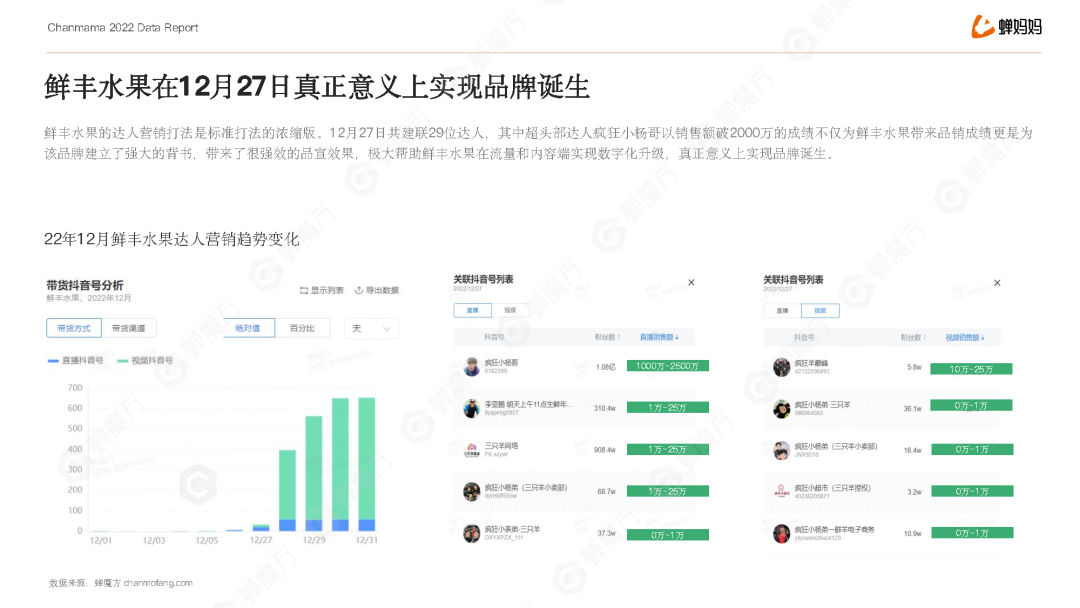The height and width of the screenshot is (608, 1080).
Task: Click the 12/29 bar in chart
Action: click(314, 473)
